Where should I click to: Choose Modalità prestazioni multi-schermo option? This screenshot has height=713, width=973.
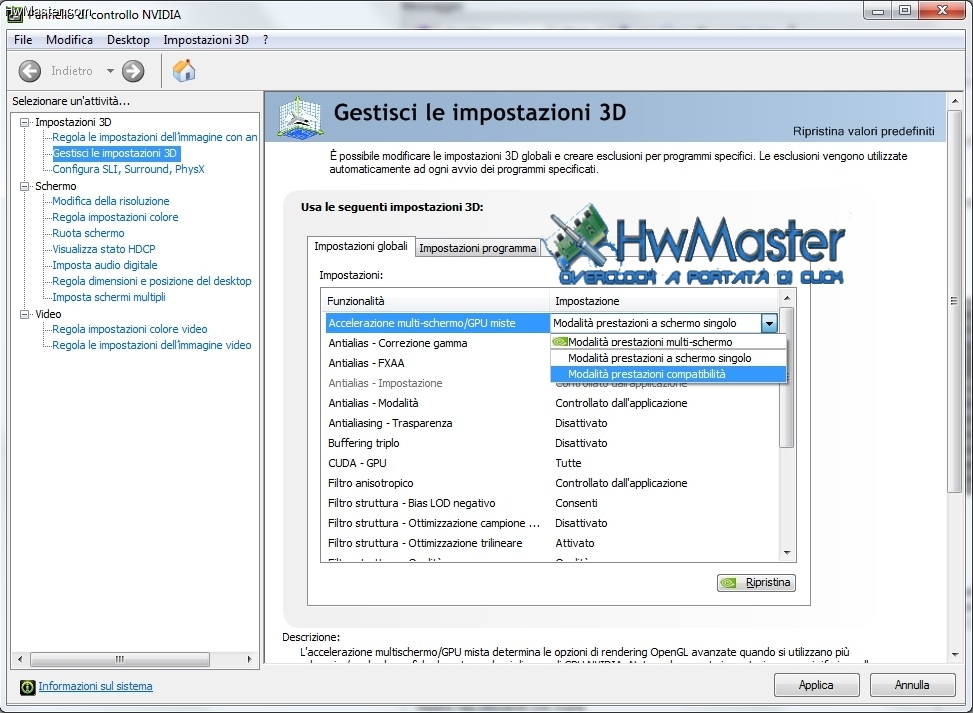coord(668,342)
